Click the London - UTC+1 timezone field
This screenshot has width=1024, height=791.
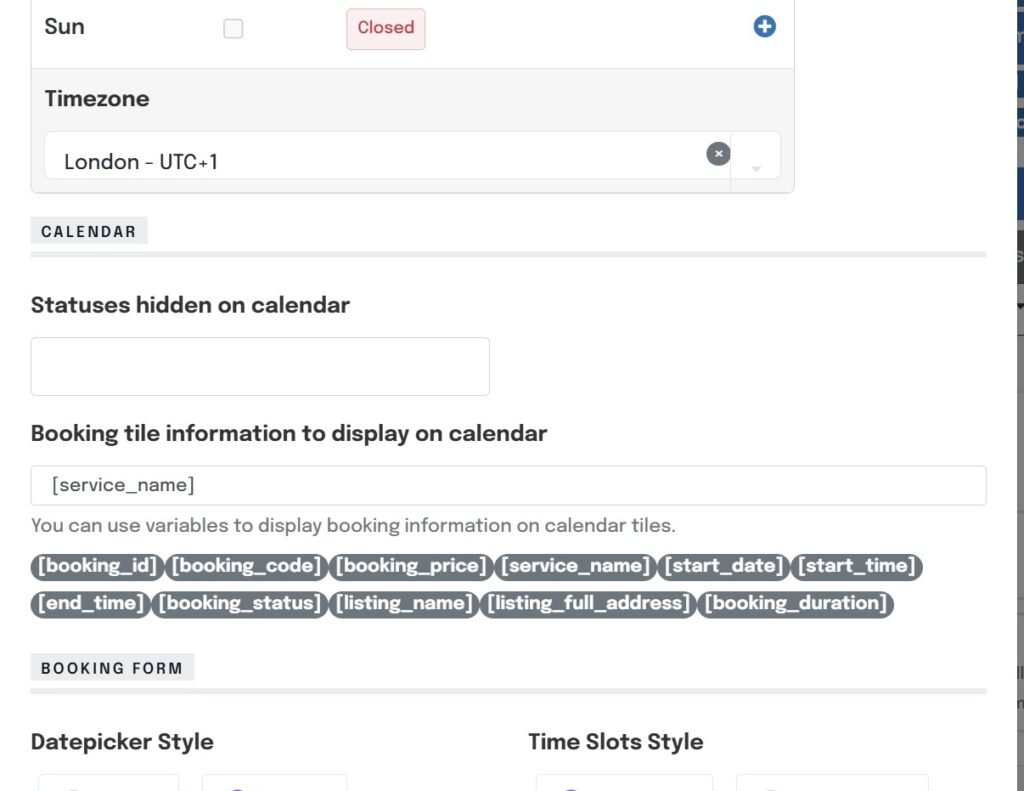tap(380, 161)
